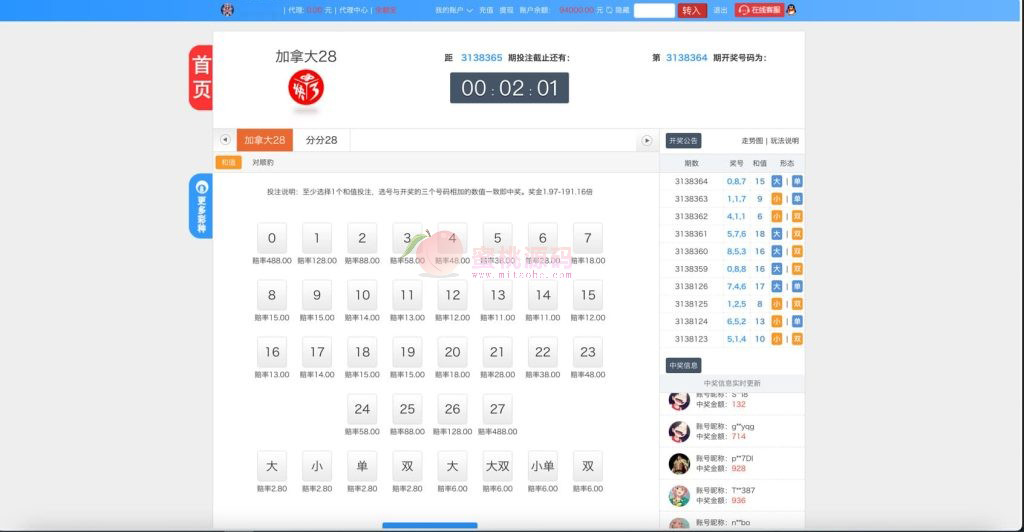This screenshot has width=1024, height=532.
Task: Select the 大双 bet option
Action: point(497,466)
